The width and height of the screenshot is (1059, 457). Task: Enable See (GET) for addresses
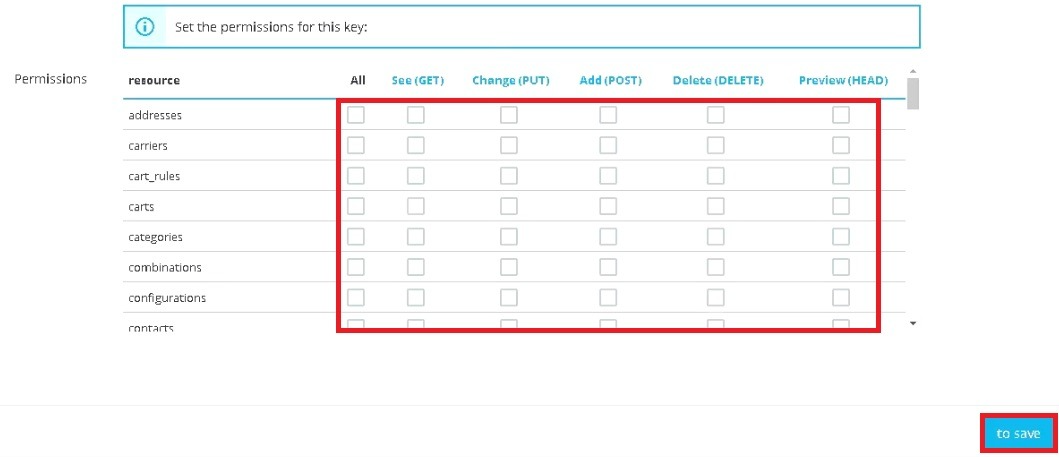[416, 115]
